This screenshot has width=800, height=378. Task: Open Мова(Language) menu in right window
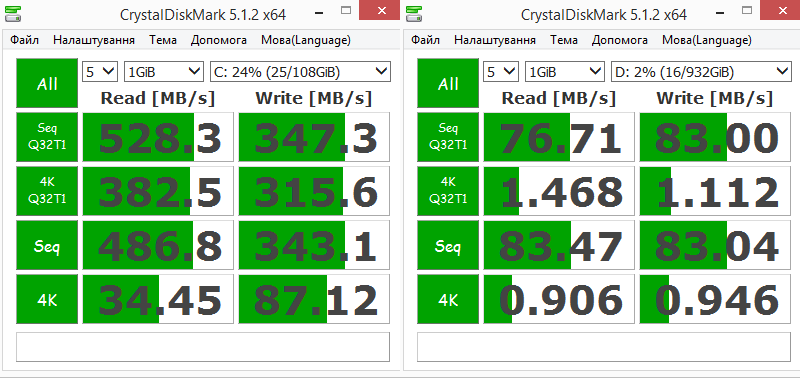tap(707, 40)
